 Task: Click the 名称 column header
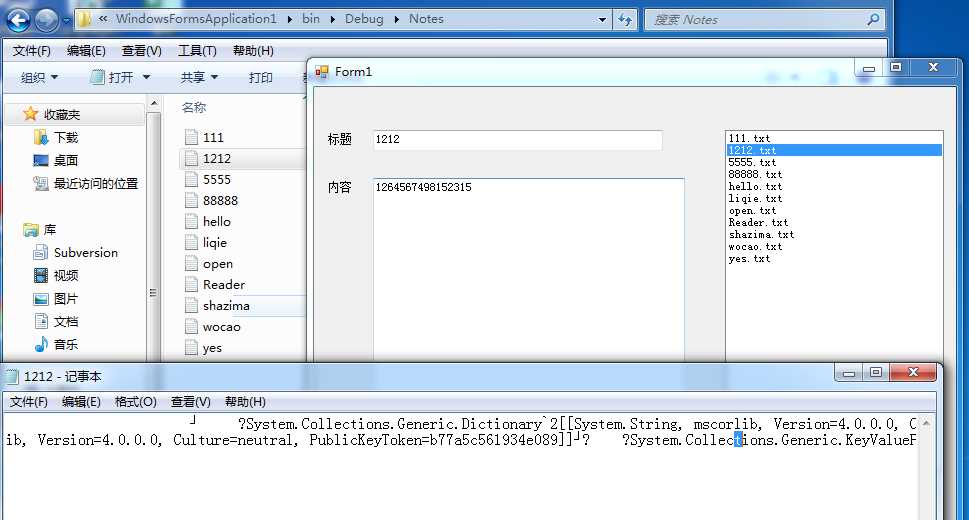coord(193,107)
